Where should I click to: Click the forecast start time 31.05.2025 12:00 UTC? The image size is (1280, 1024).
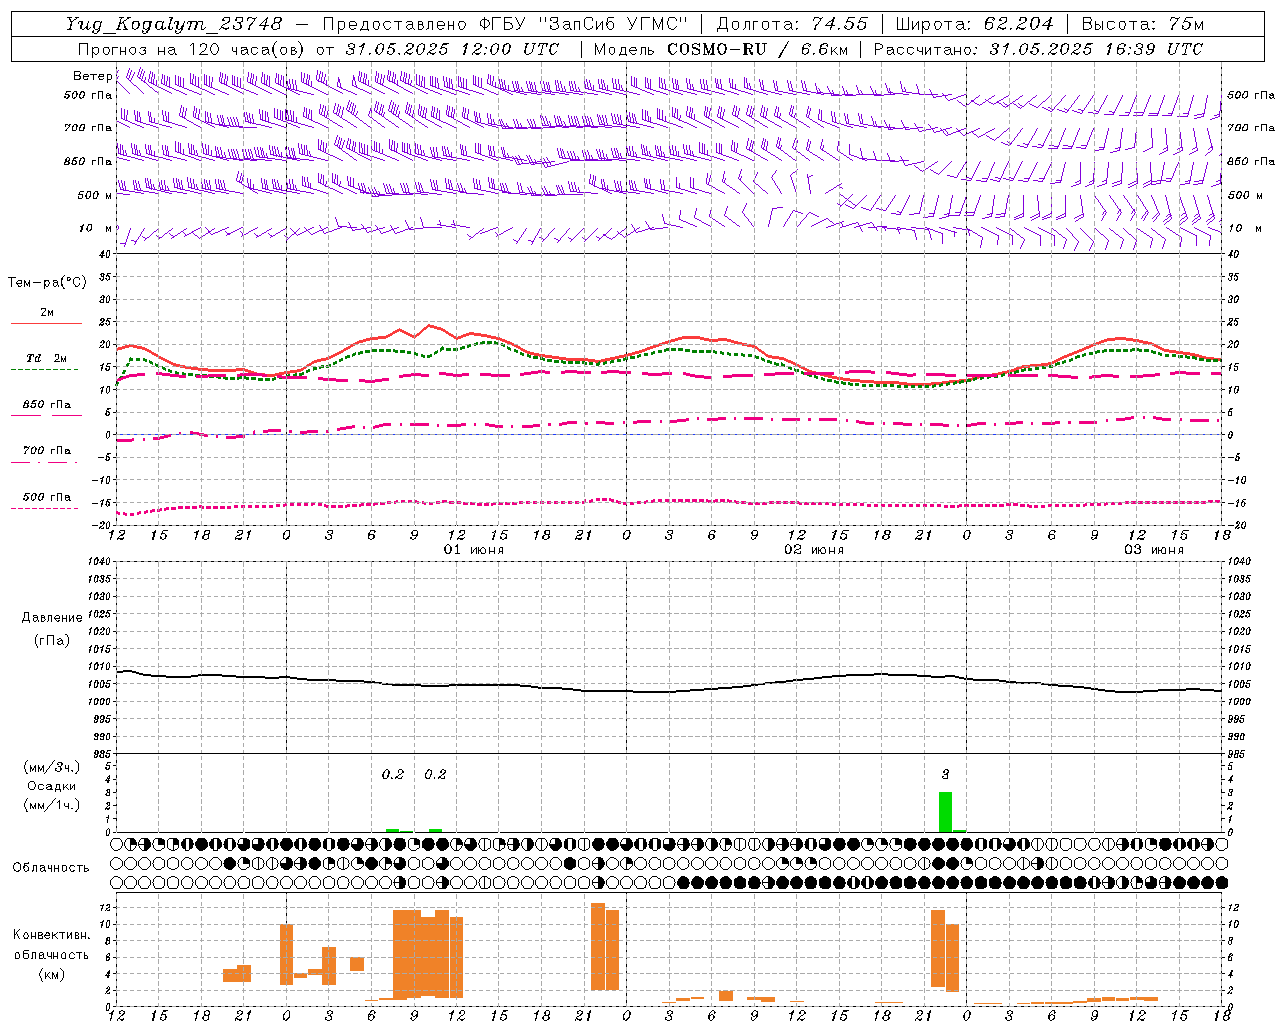pyautogui.click(x=452, y=49)
